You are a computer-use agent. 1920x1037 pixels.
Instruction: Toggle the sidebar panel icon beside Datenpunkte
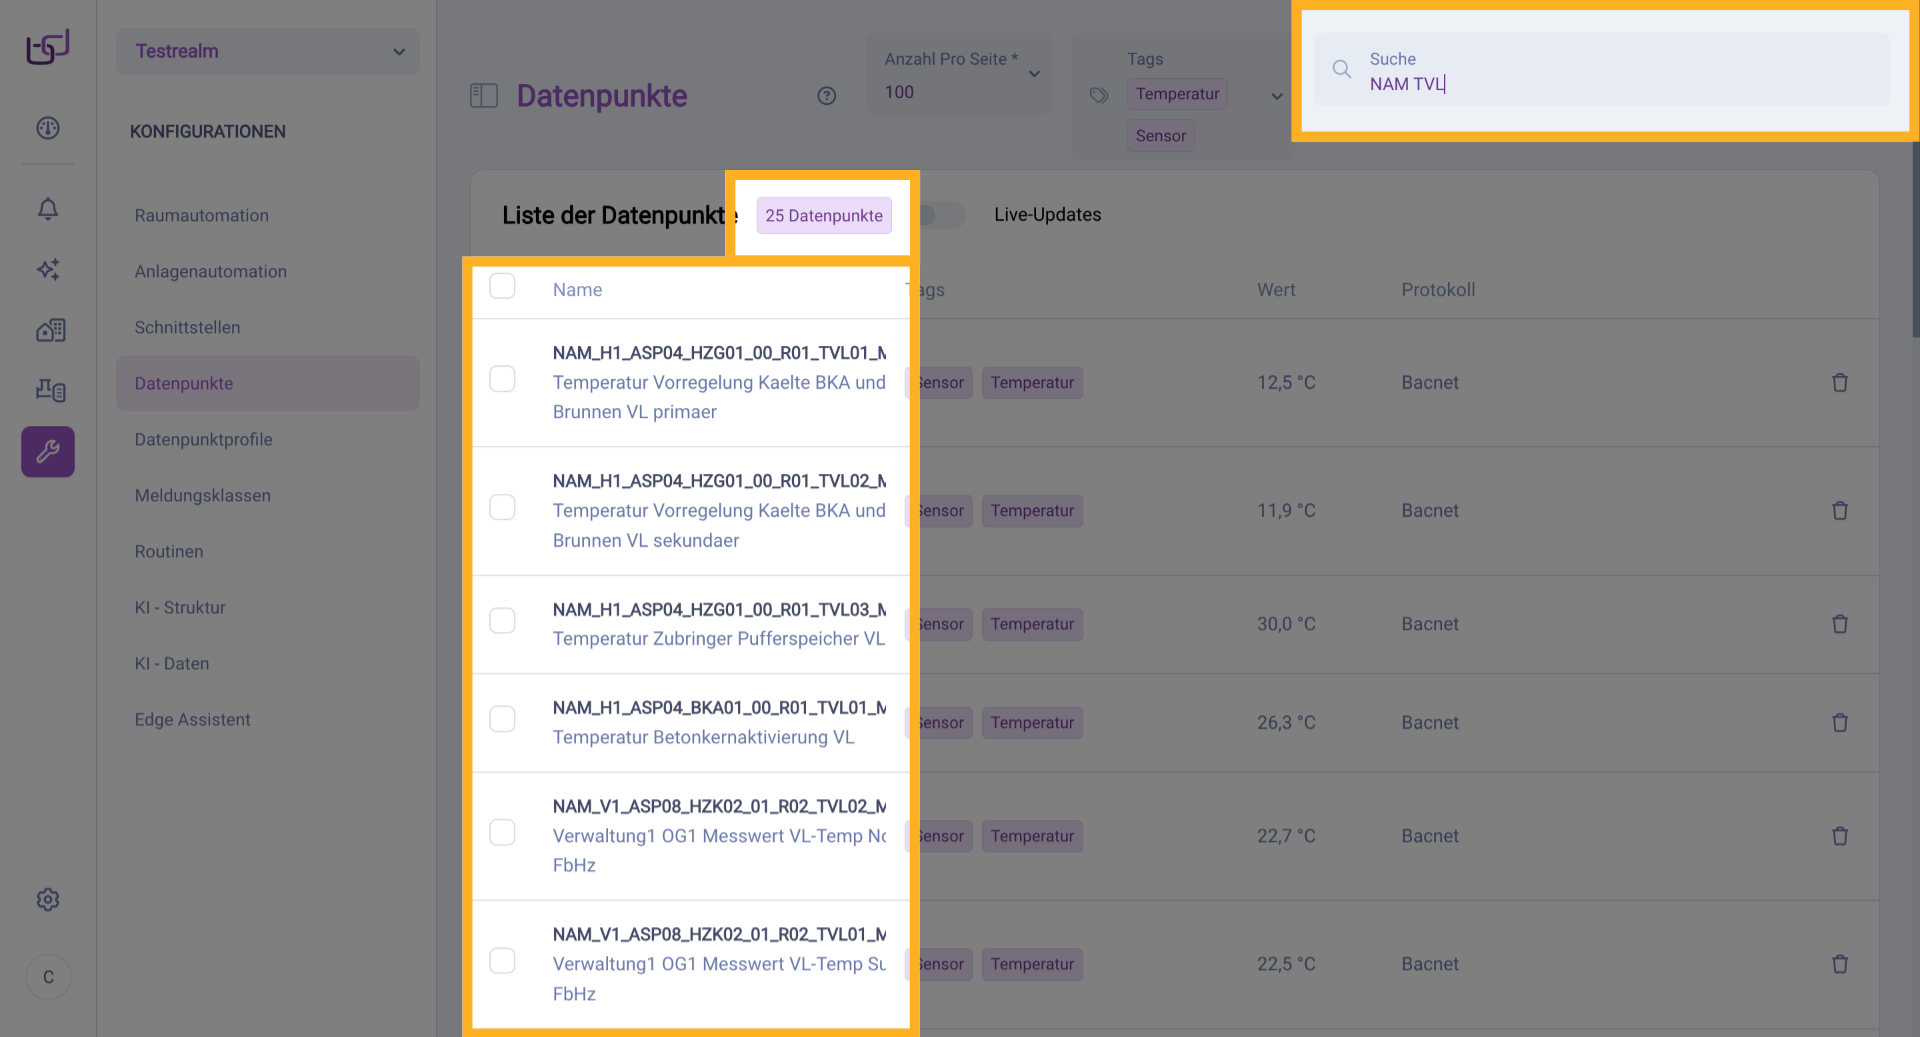484,96
